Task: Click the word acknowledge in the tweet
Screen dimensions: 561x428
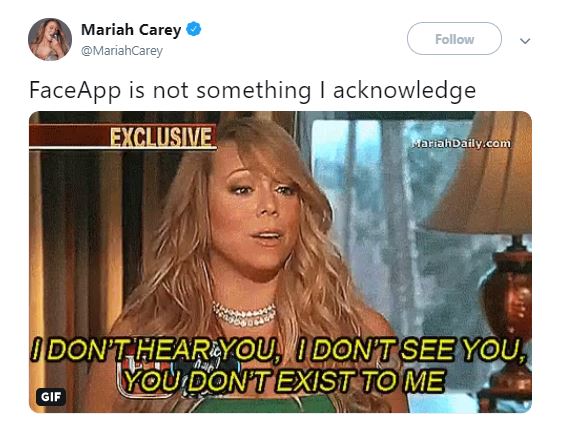Action: 405,91
